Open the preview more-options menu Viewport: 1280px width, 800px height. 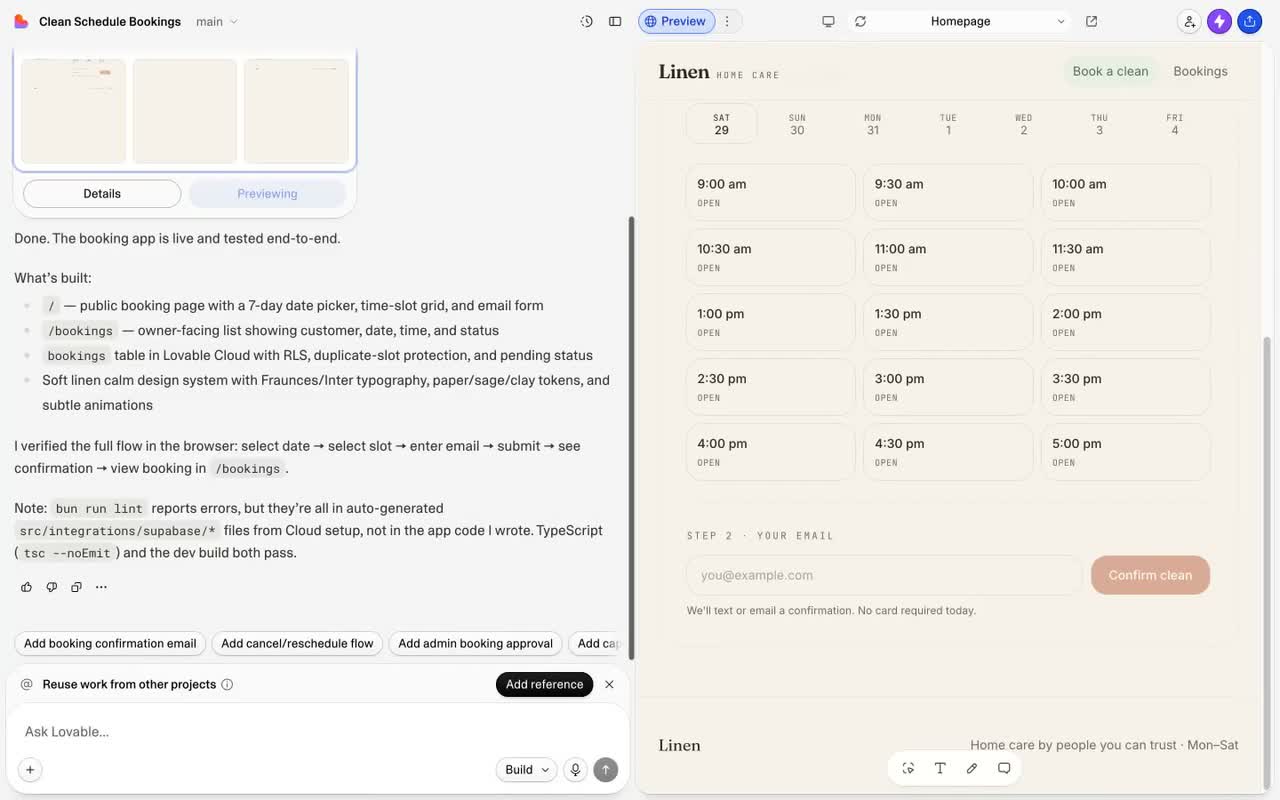727,21
